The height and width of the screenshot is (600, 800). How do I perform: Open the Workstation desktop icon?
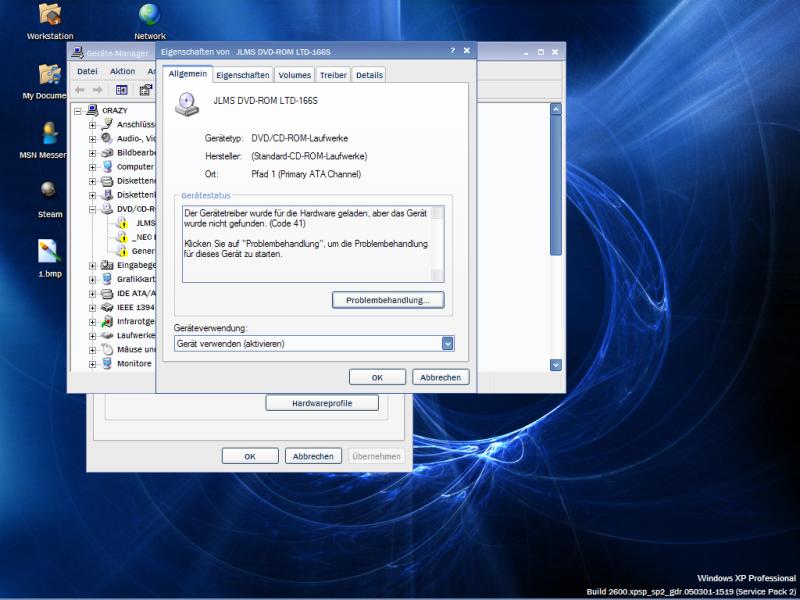tap(50, 15)
